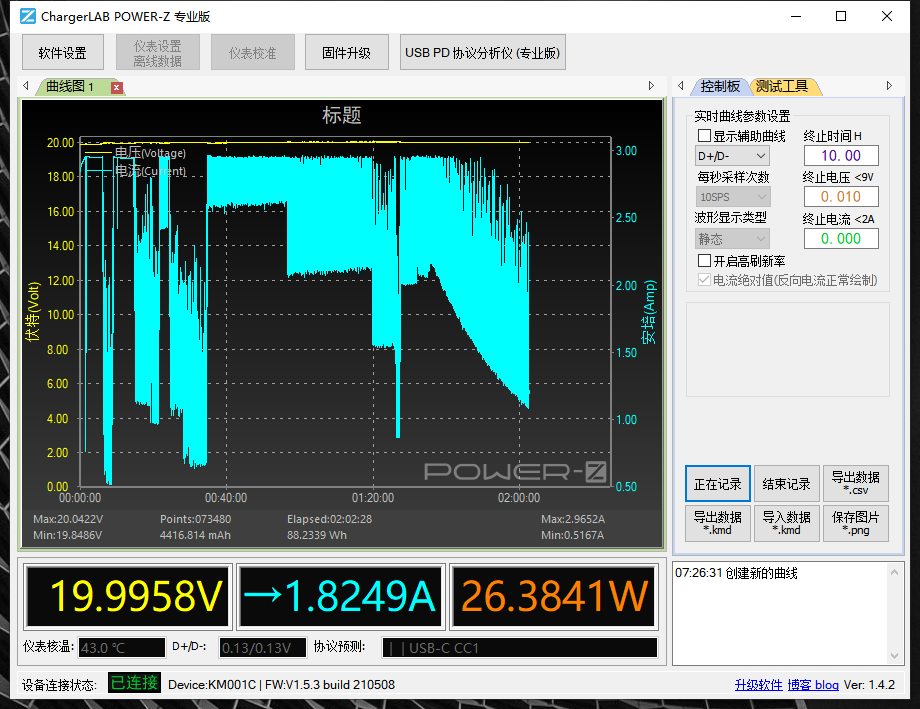The width and height of the screenshot is (920, 709).
Task: Click the disabled 仪表设置 离线数据 button
Action: (x=158, y=53)
